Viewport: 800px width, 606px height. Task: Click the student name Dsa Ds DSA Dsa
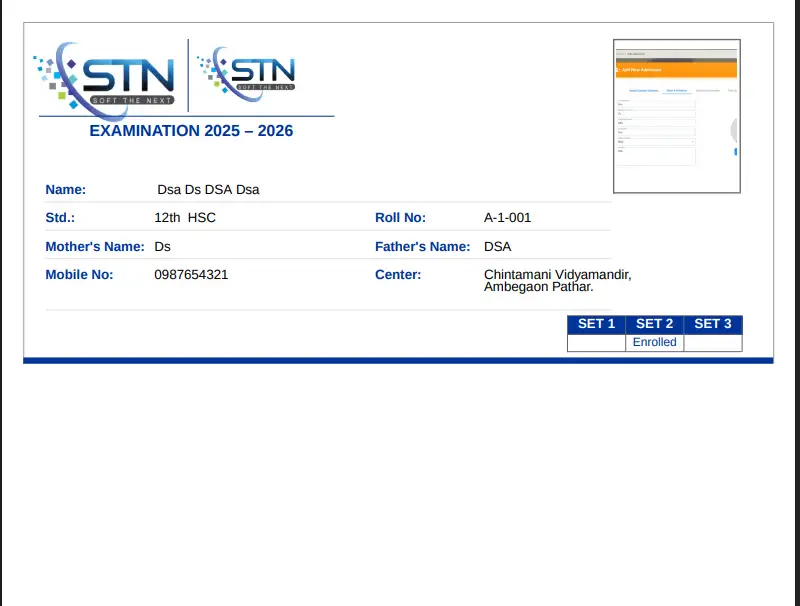click(208, 190)
